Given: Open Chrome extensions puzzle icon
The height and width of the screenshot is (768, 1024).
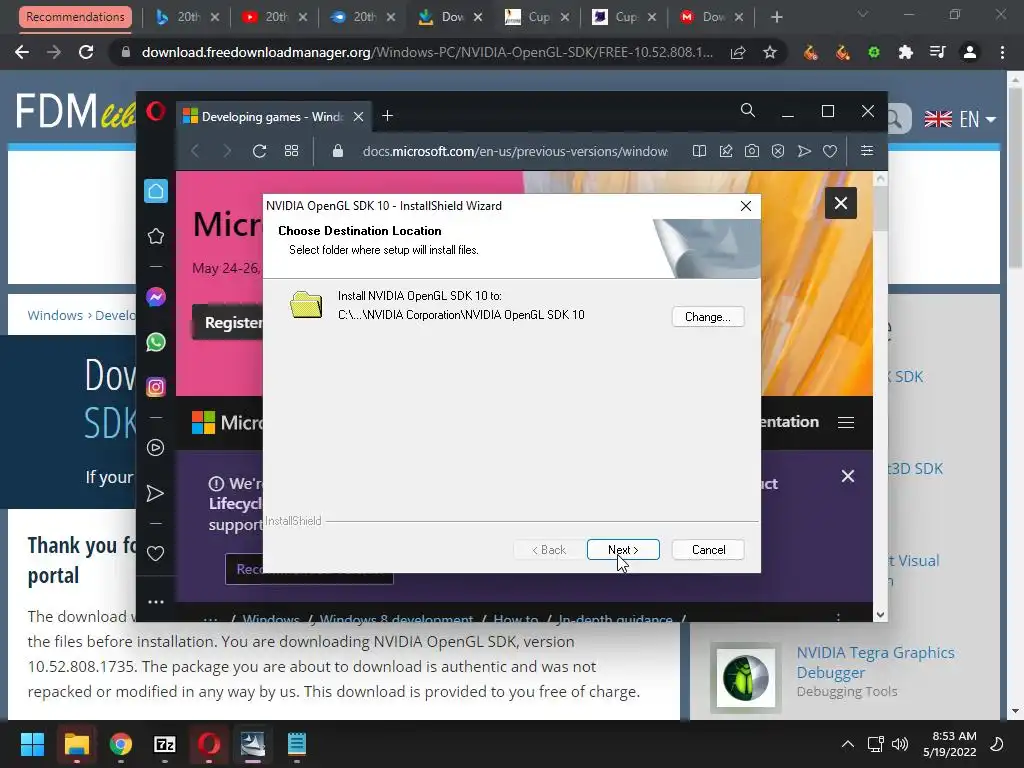Looking at the screenshot, I should click(x=905, y=52).
